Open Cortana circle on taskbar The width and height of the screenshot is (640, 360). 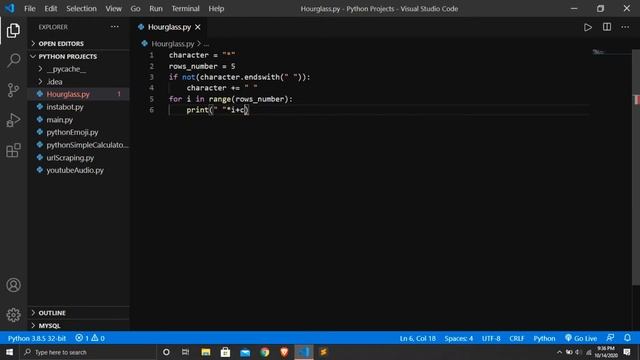(166, 352)
